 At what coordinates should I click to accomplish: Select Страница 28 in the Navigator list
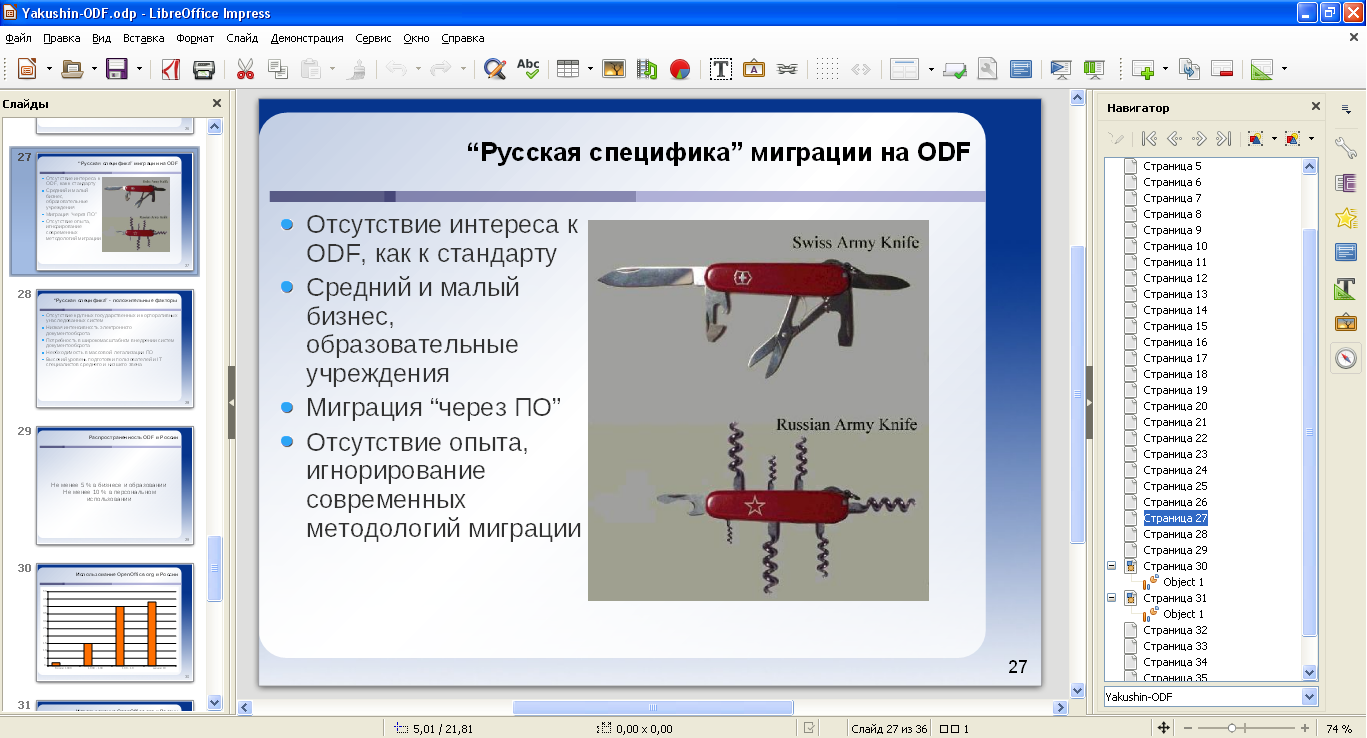coord(1175,534)
